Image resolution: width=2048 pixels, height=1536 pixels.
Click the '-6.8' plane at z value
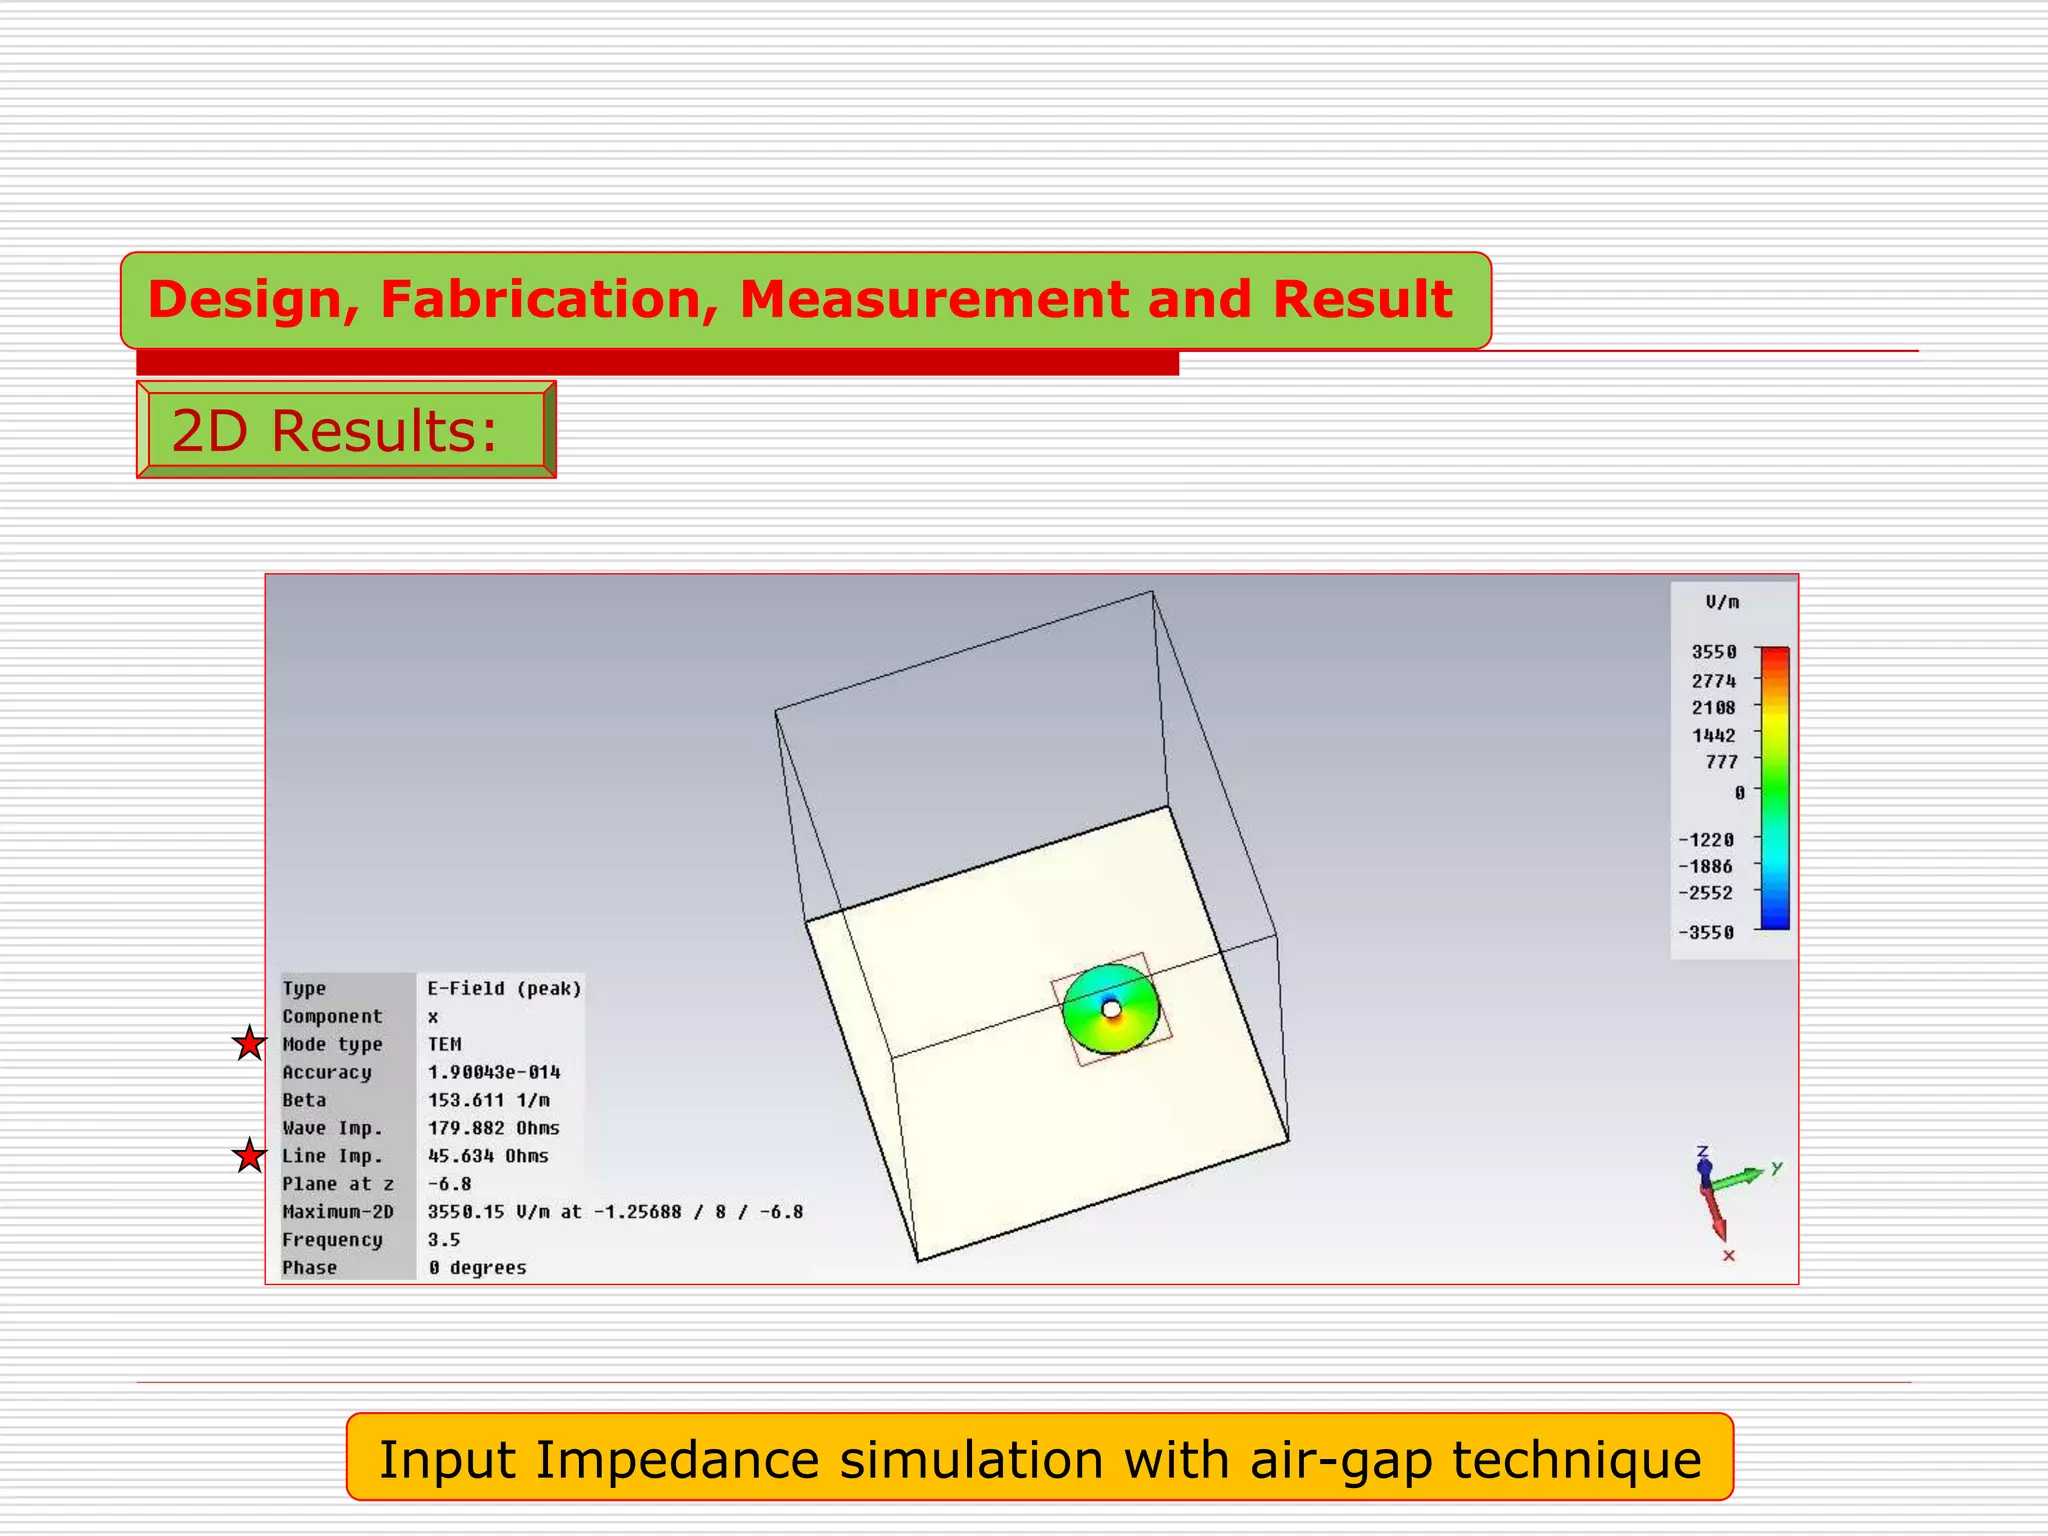[x=449, y=1184]
